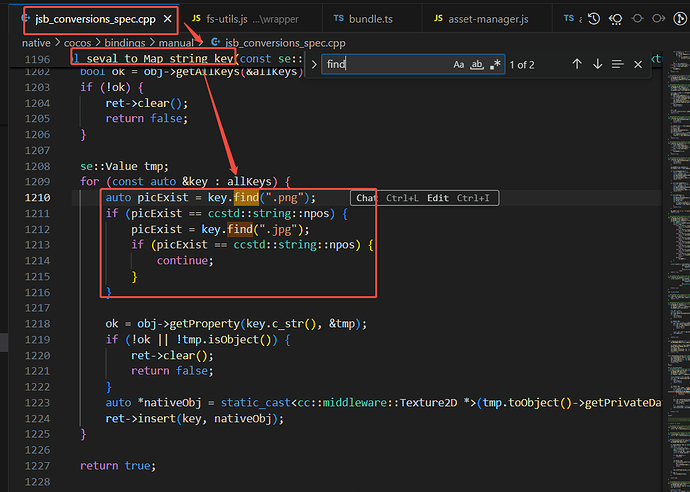The height and width of the screenshot is (492, 690).
Task: Click the inline Edit Ctrl+I button
Action: (458, 198)
